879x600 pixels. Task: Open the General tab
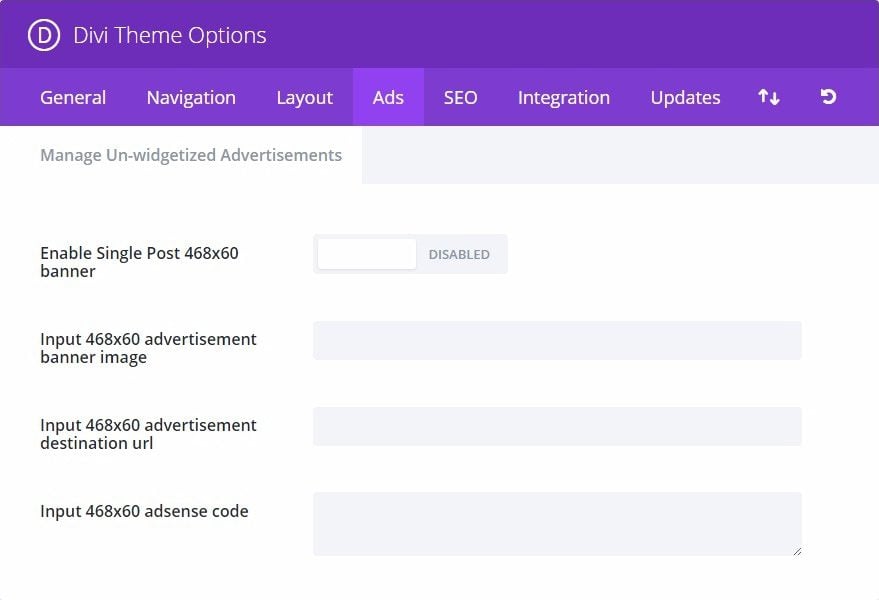pos(73,98)
